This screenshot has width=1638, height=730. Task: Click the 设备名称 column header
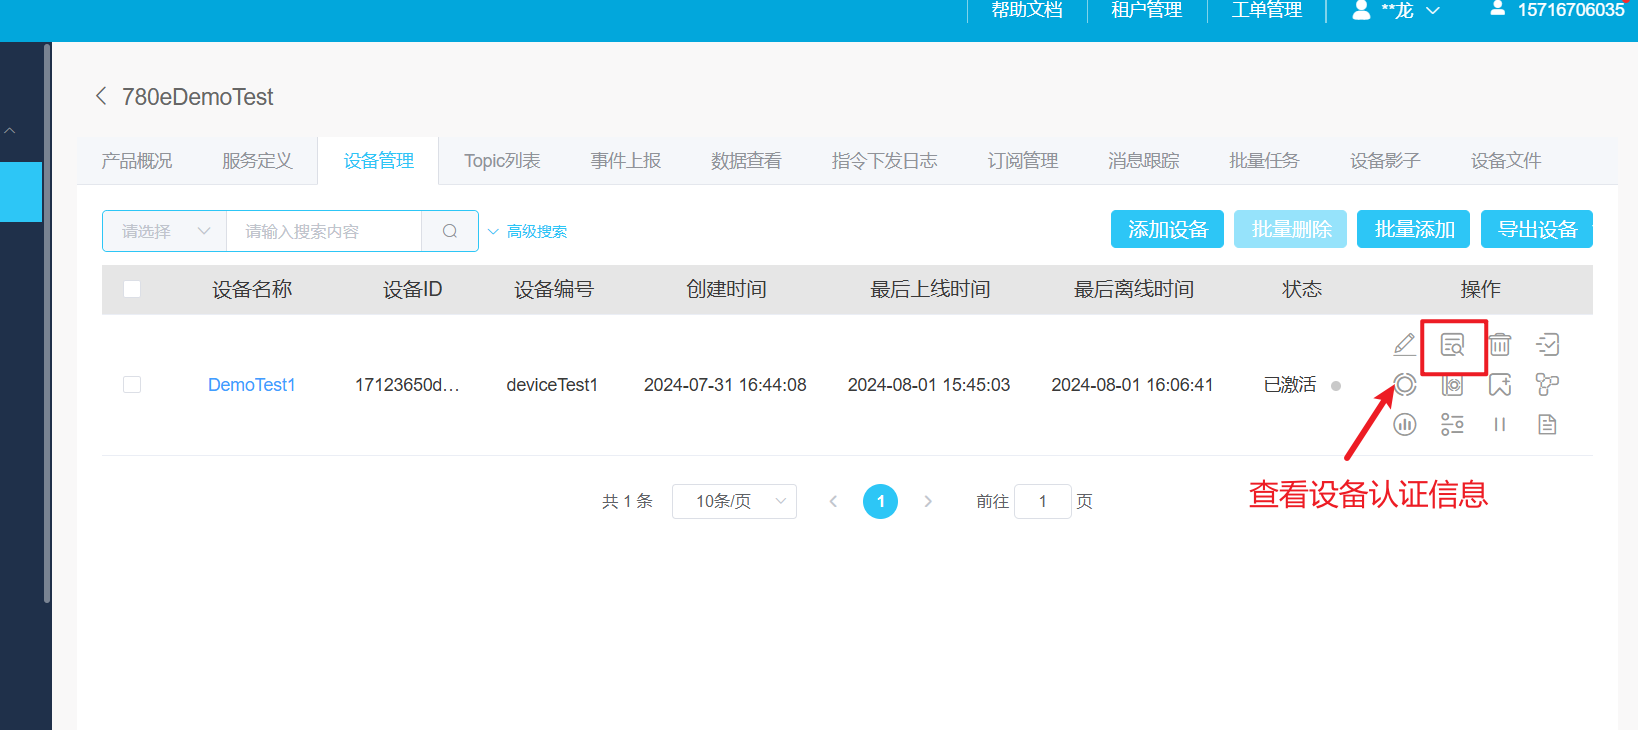click(252, 289)
